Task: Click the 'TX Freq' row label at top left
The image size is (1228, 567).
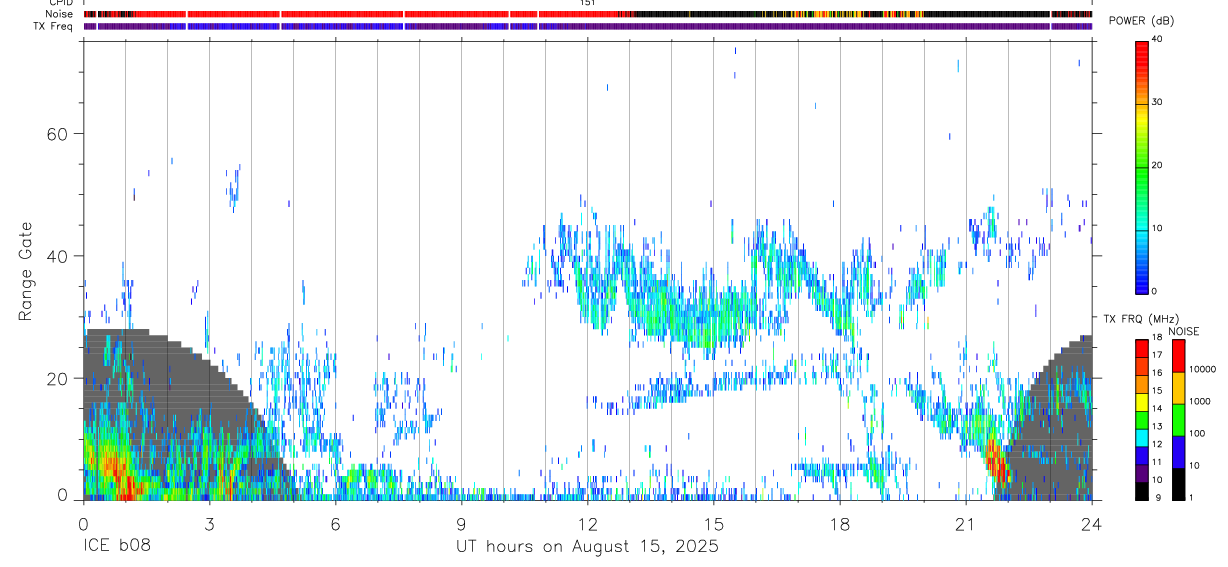Action: [55, 26]
